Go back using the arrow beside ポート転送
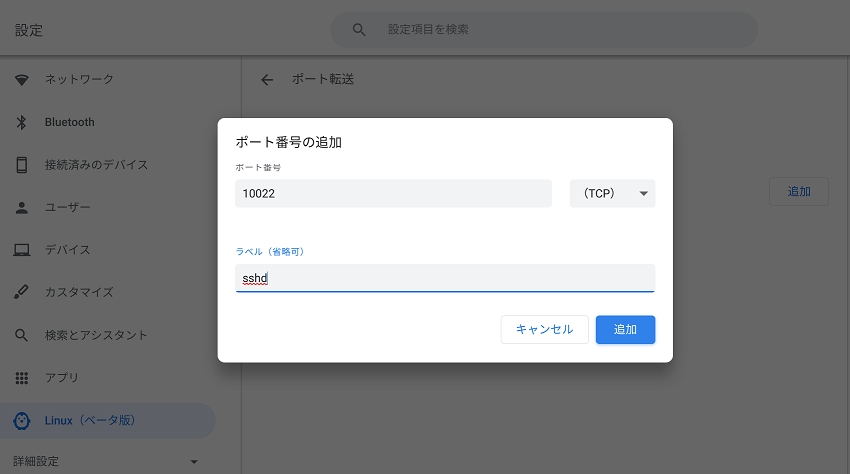 267,80
